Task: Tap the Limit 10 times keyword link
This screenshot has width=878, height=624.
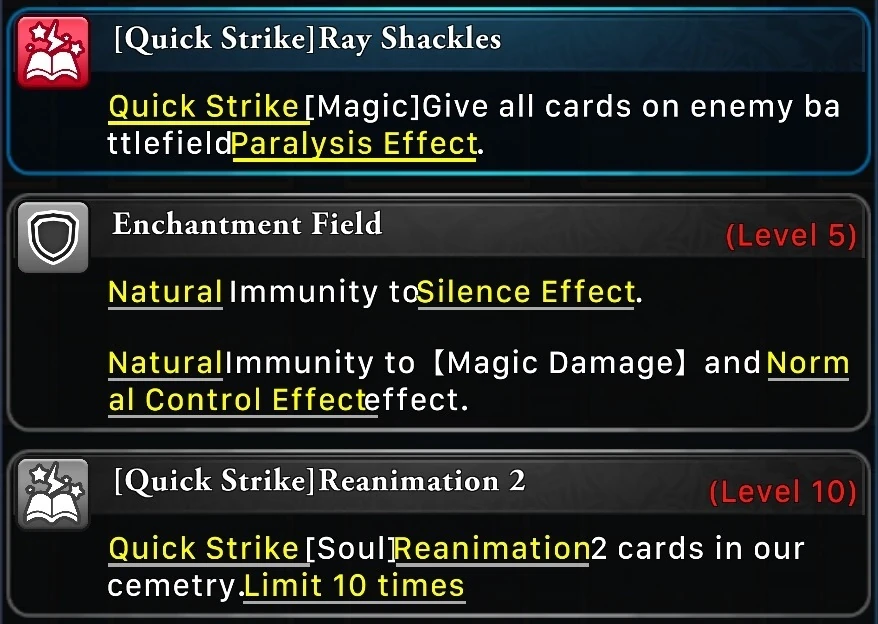Action: click(x=354, y=586)
